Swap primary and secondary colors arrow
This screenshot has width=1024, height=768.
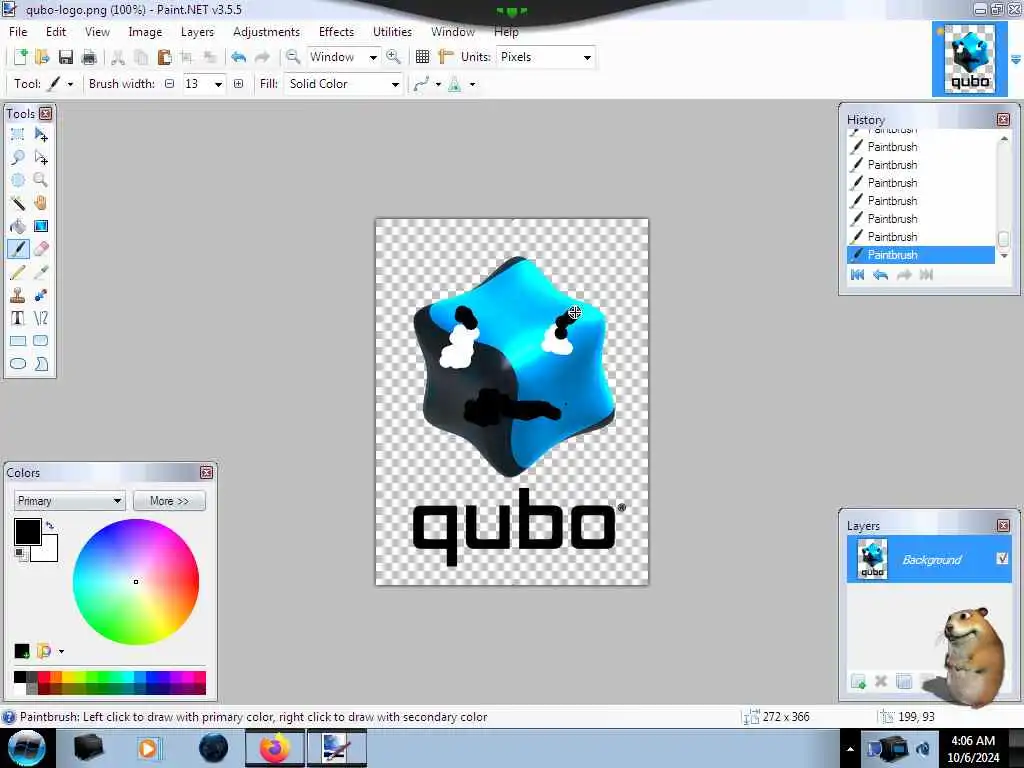click(50, 525)
